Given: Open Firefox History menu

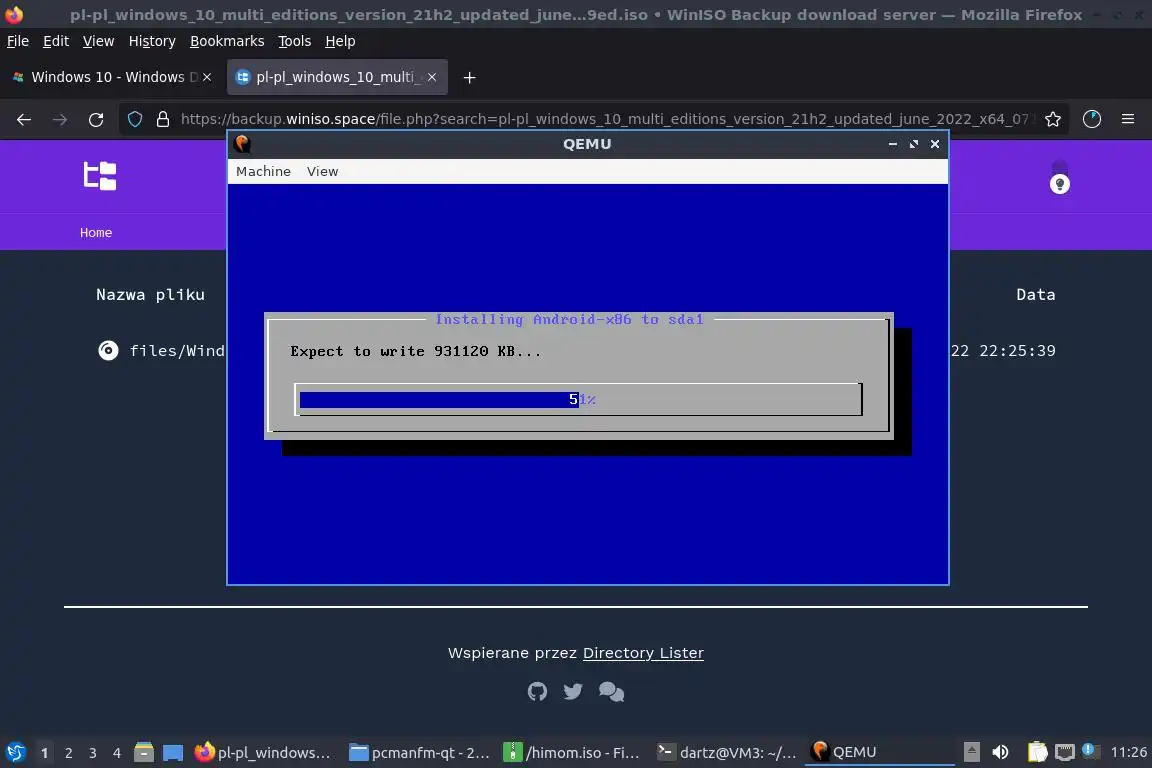Looking at the screenshot, I should [x=152, y=41].
